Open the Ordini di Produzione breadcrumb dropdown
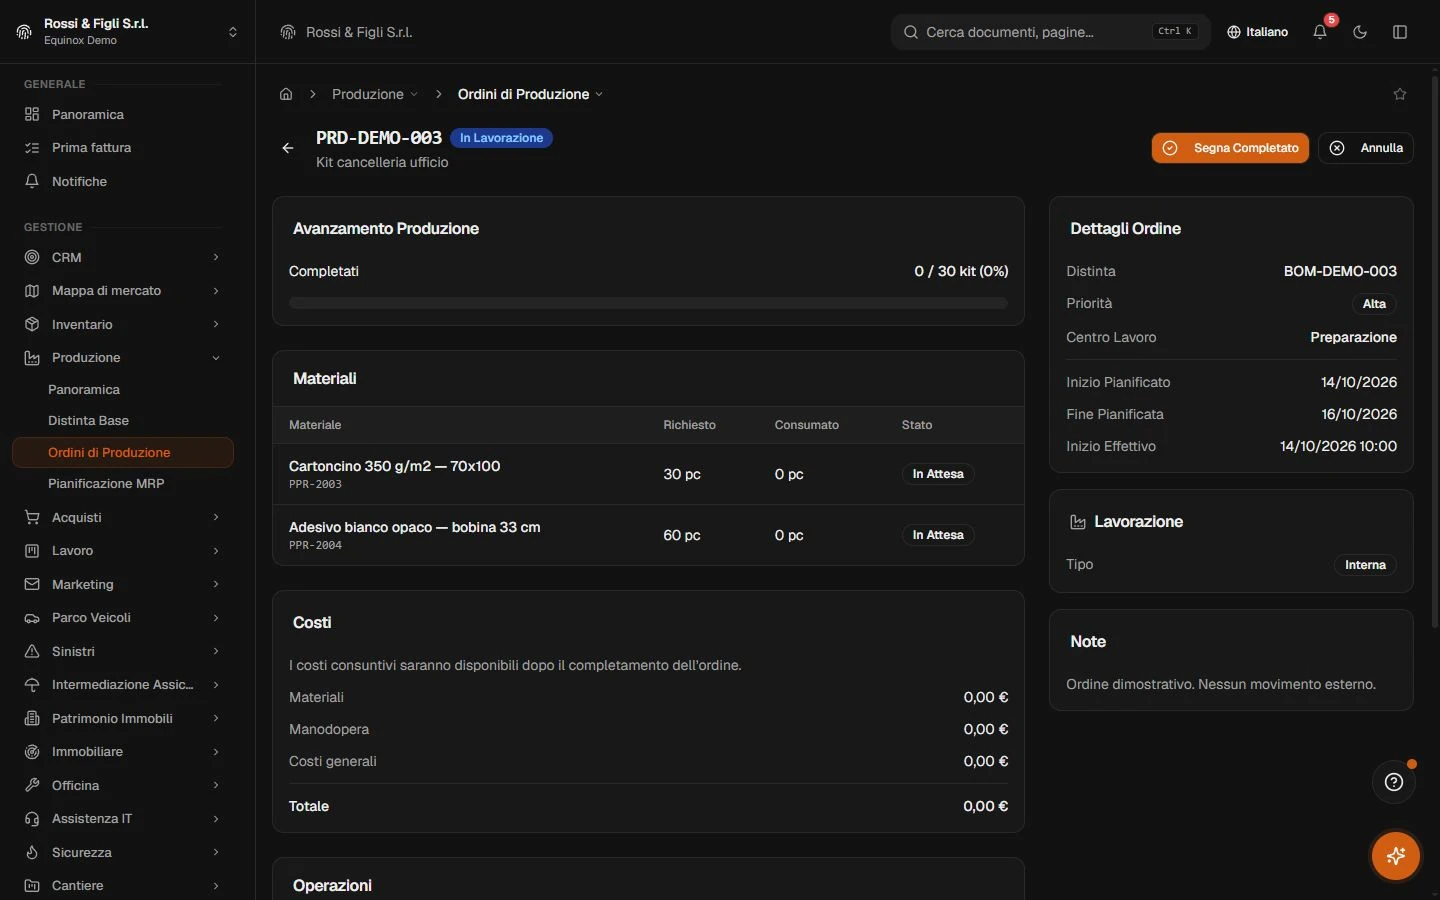Viewport: 1440px width, 900px height. coord(530,94)
